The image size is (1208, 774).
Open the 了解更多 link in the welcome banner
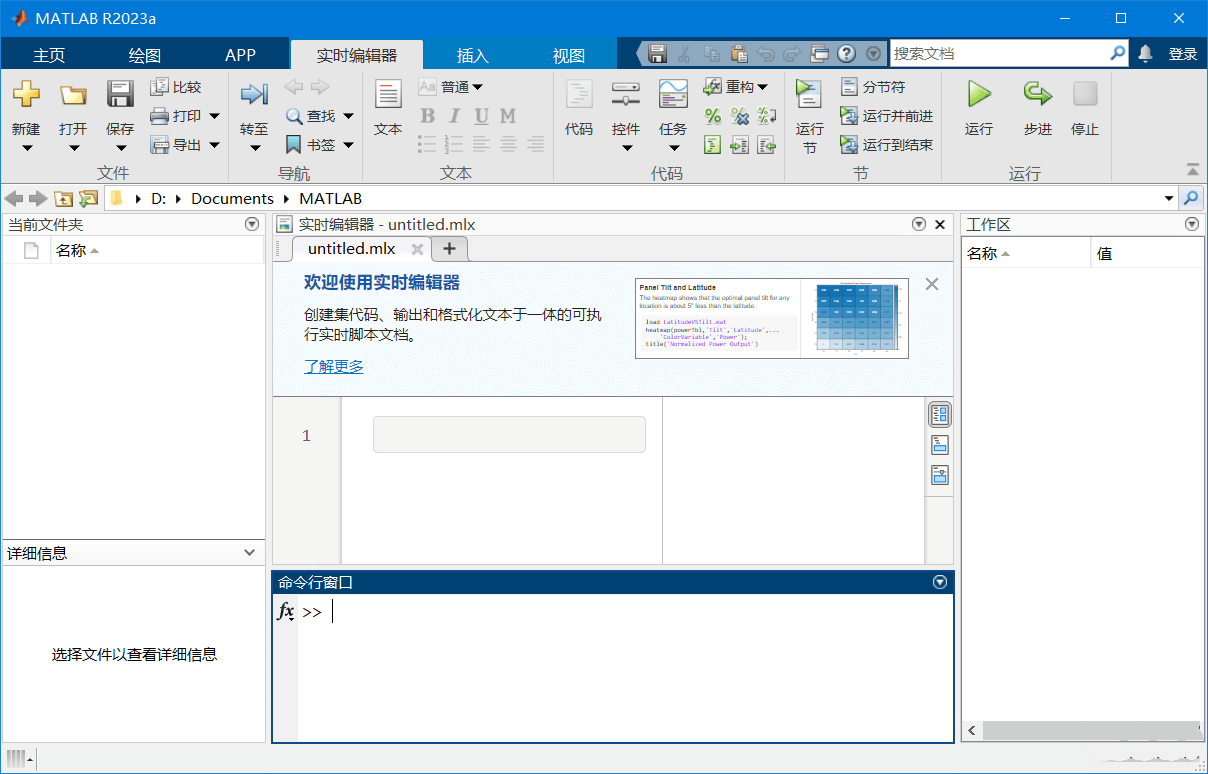click(x=335, y=366)
